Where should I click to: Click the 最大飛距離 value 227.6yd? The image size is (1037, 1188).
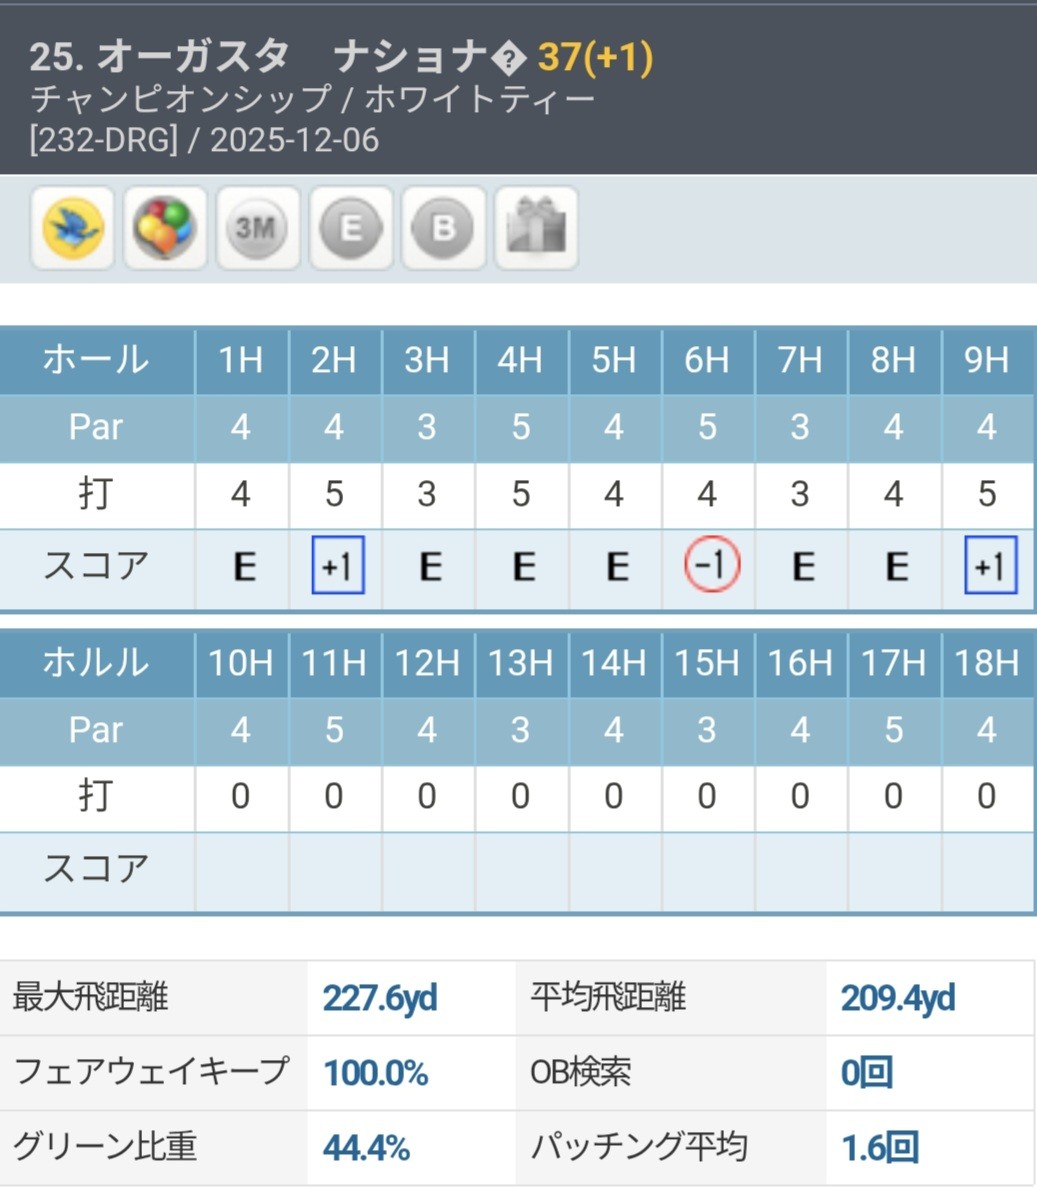coord(380,998)
